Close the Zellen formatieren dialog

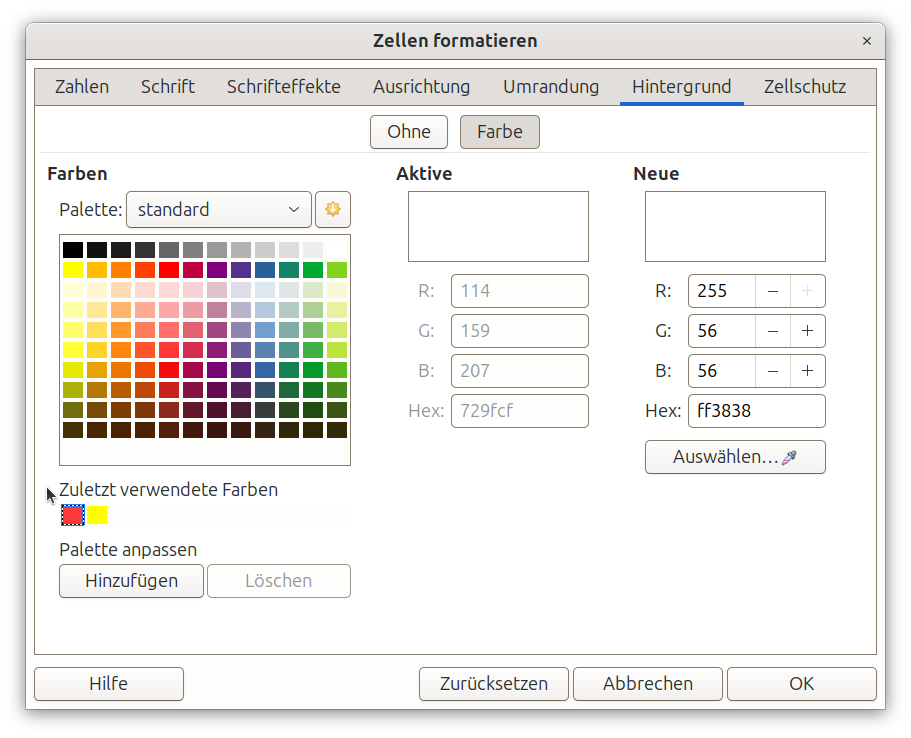(x=866, y=41)
